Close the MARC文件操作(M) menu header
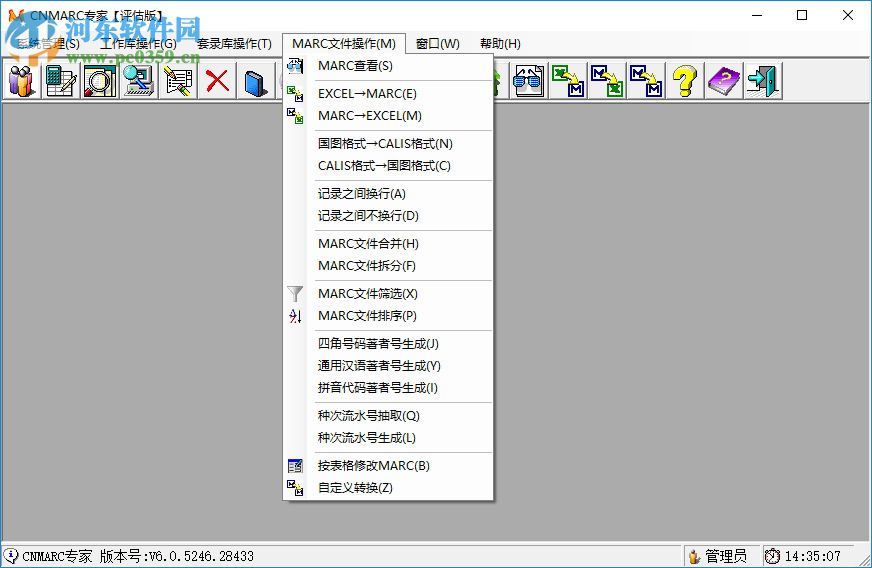Image resolution: width=872 pixels, height=568 pixels. pyautogui.click(x=344, y=43)
